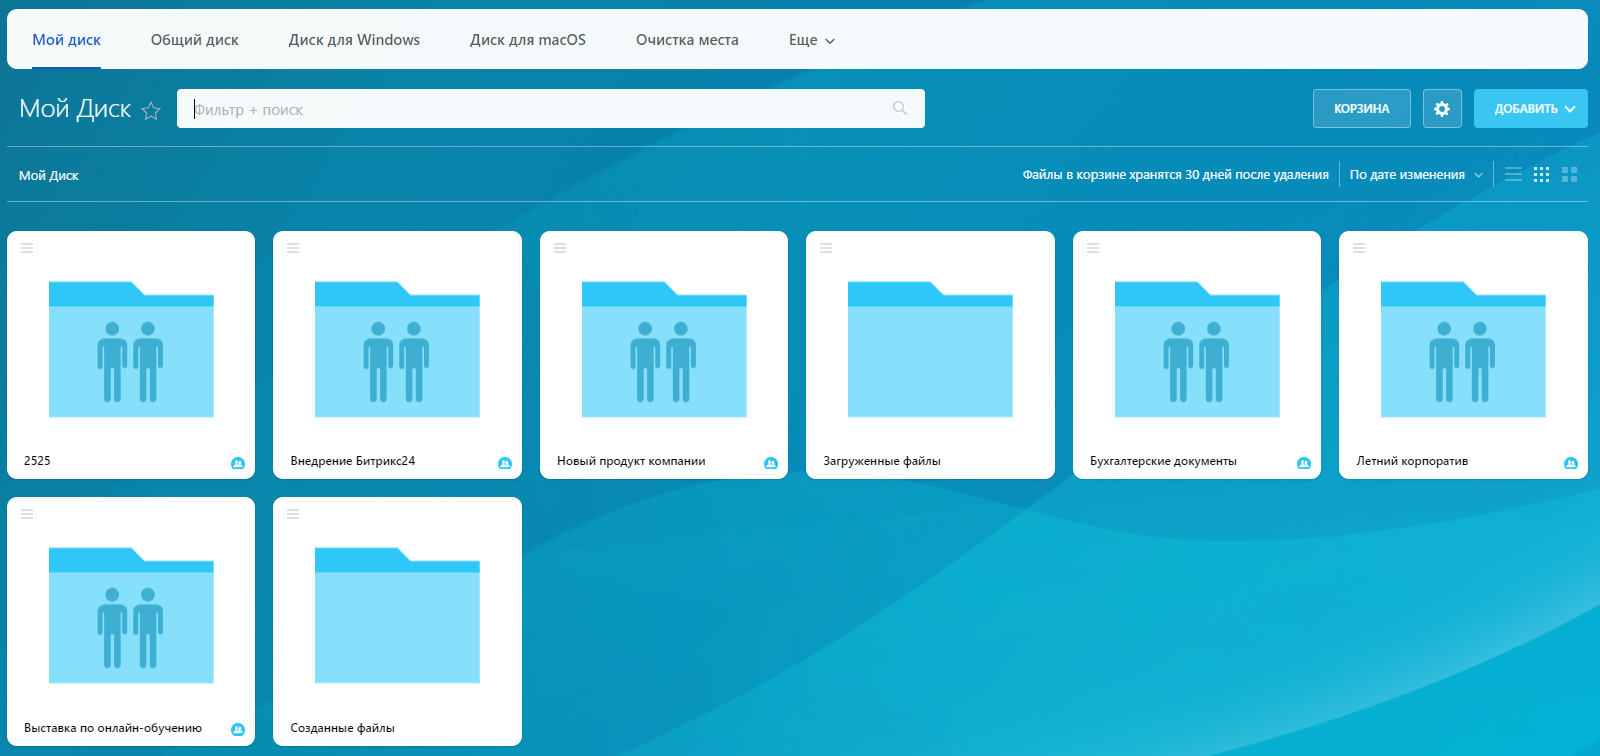
Task: Open menu handle of Созданные файлы
Action: [293, 514]
